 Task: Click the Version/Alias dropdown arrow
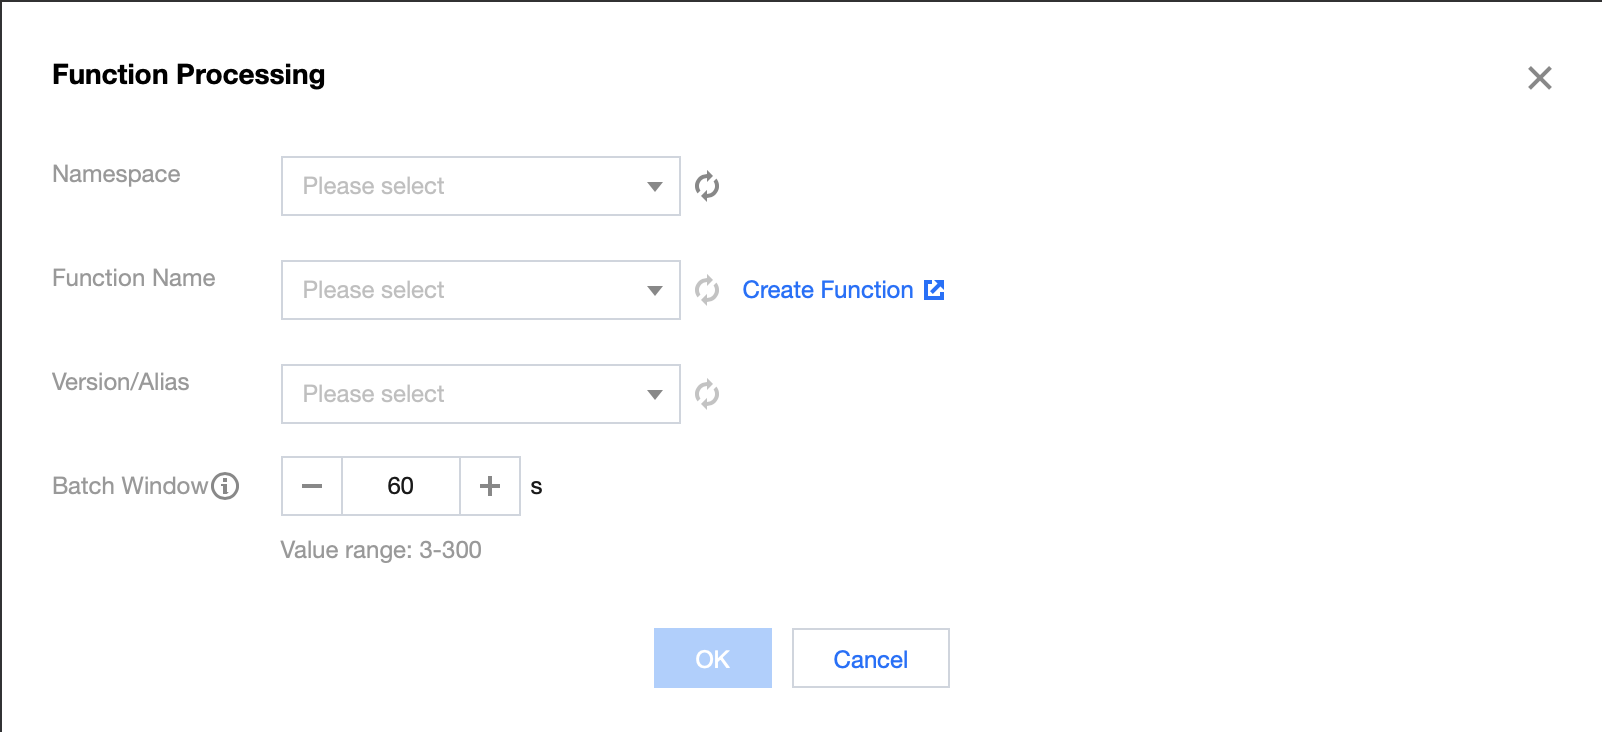(x=655, y=394)
